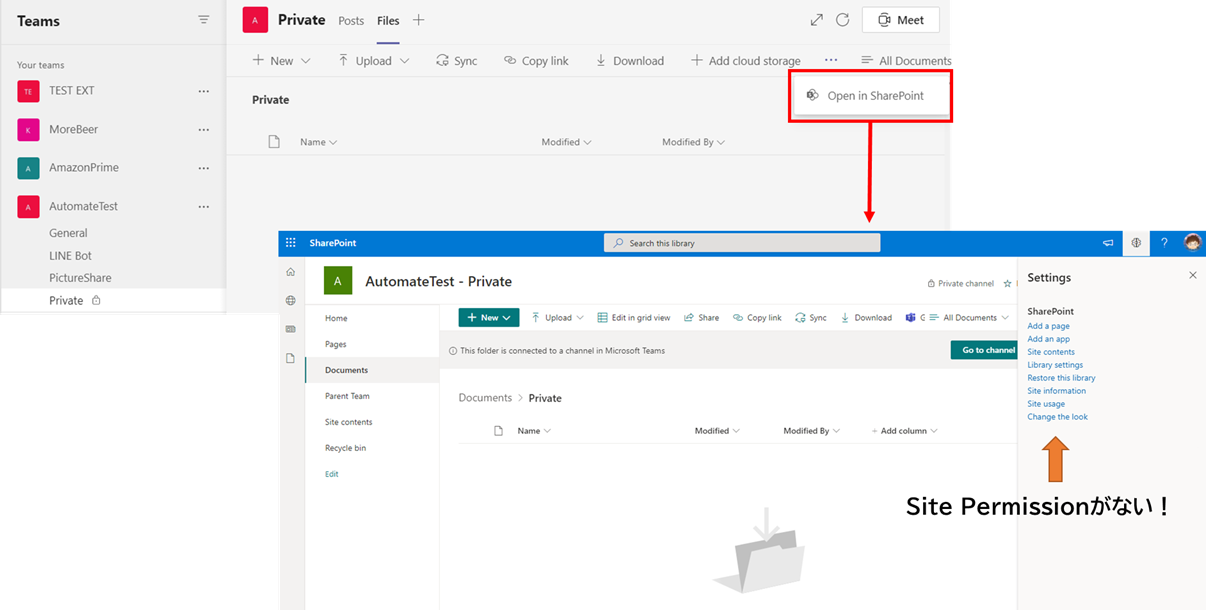
Task: Click the SharePoint home icon in left rail
Action: [291, 272]
